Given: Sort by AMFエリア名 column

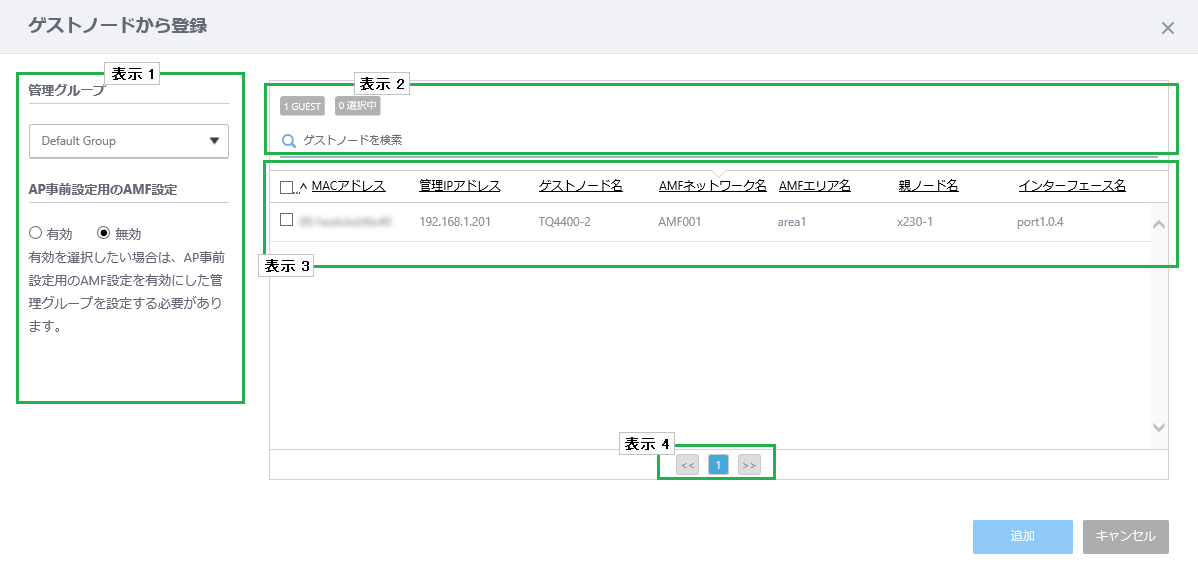Looking at the screenshot, I should [815, 186].
